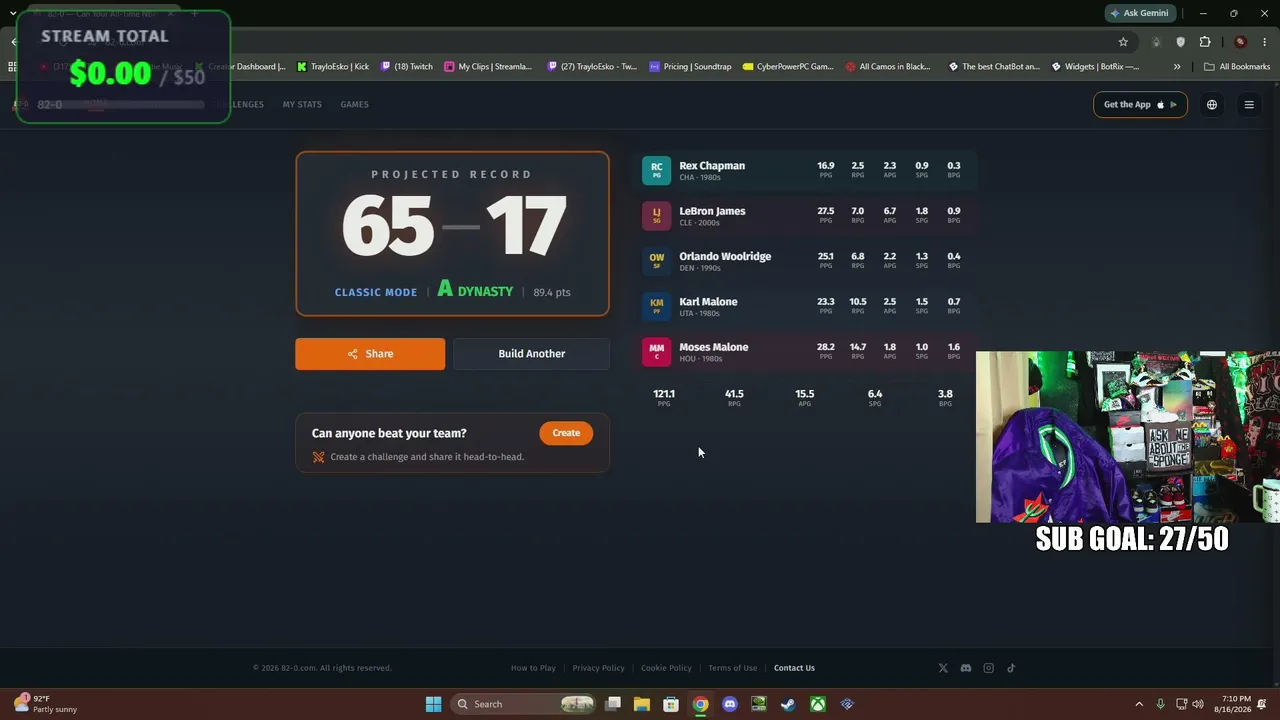Screen dimensions: 1280x720
Task: Open the Instagram link in footer
Action: (x=989, y=668)
